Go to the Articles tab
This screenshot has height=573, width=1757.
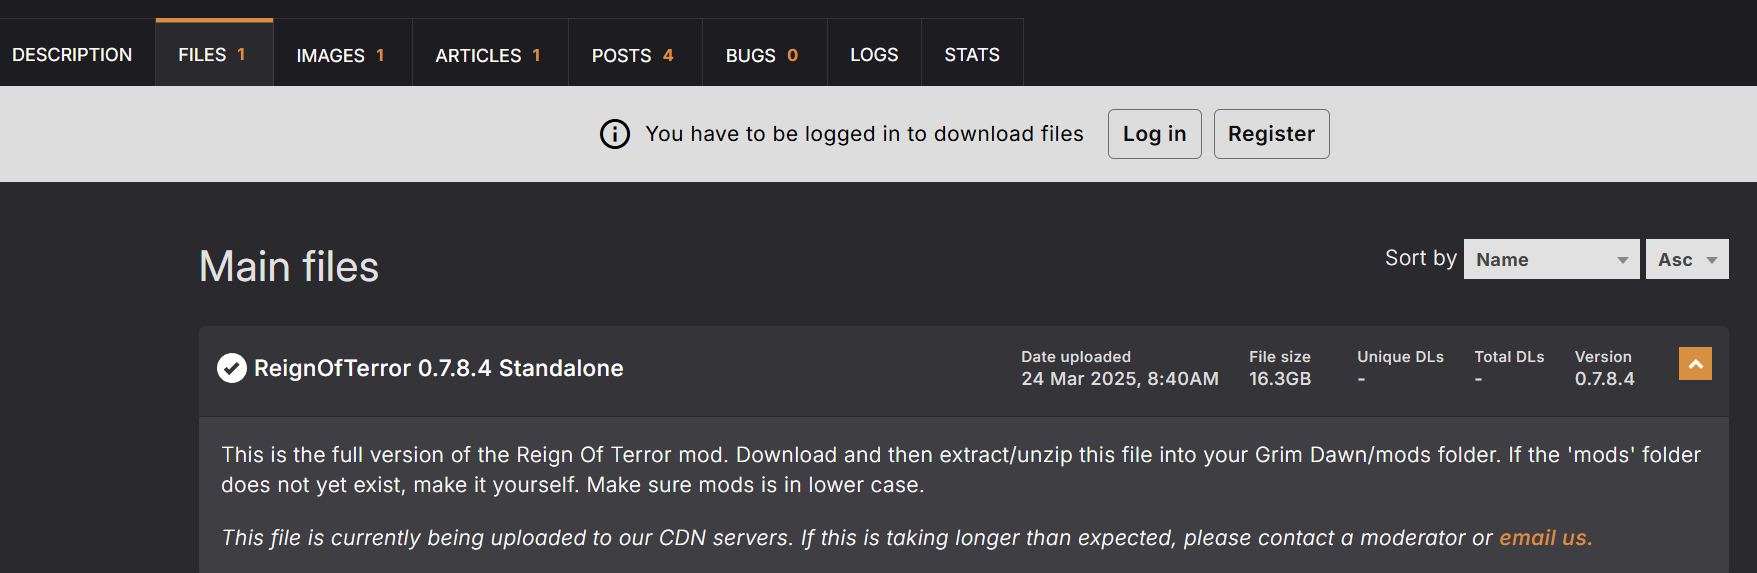[x=489, y=55]
